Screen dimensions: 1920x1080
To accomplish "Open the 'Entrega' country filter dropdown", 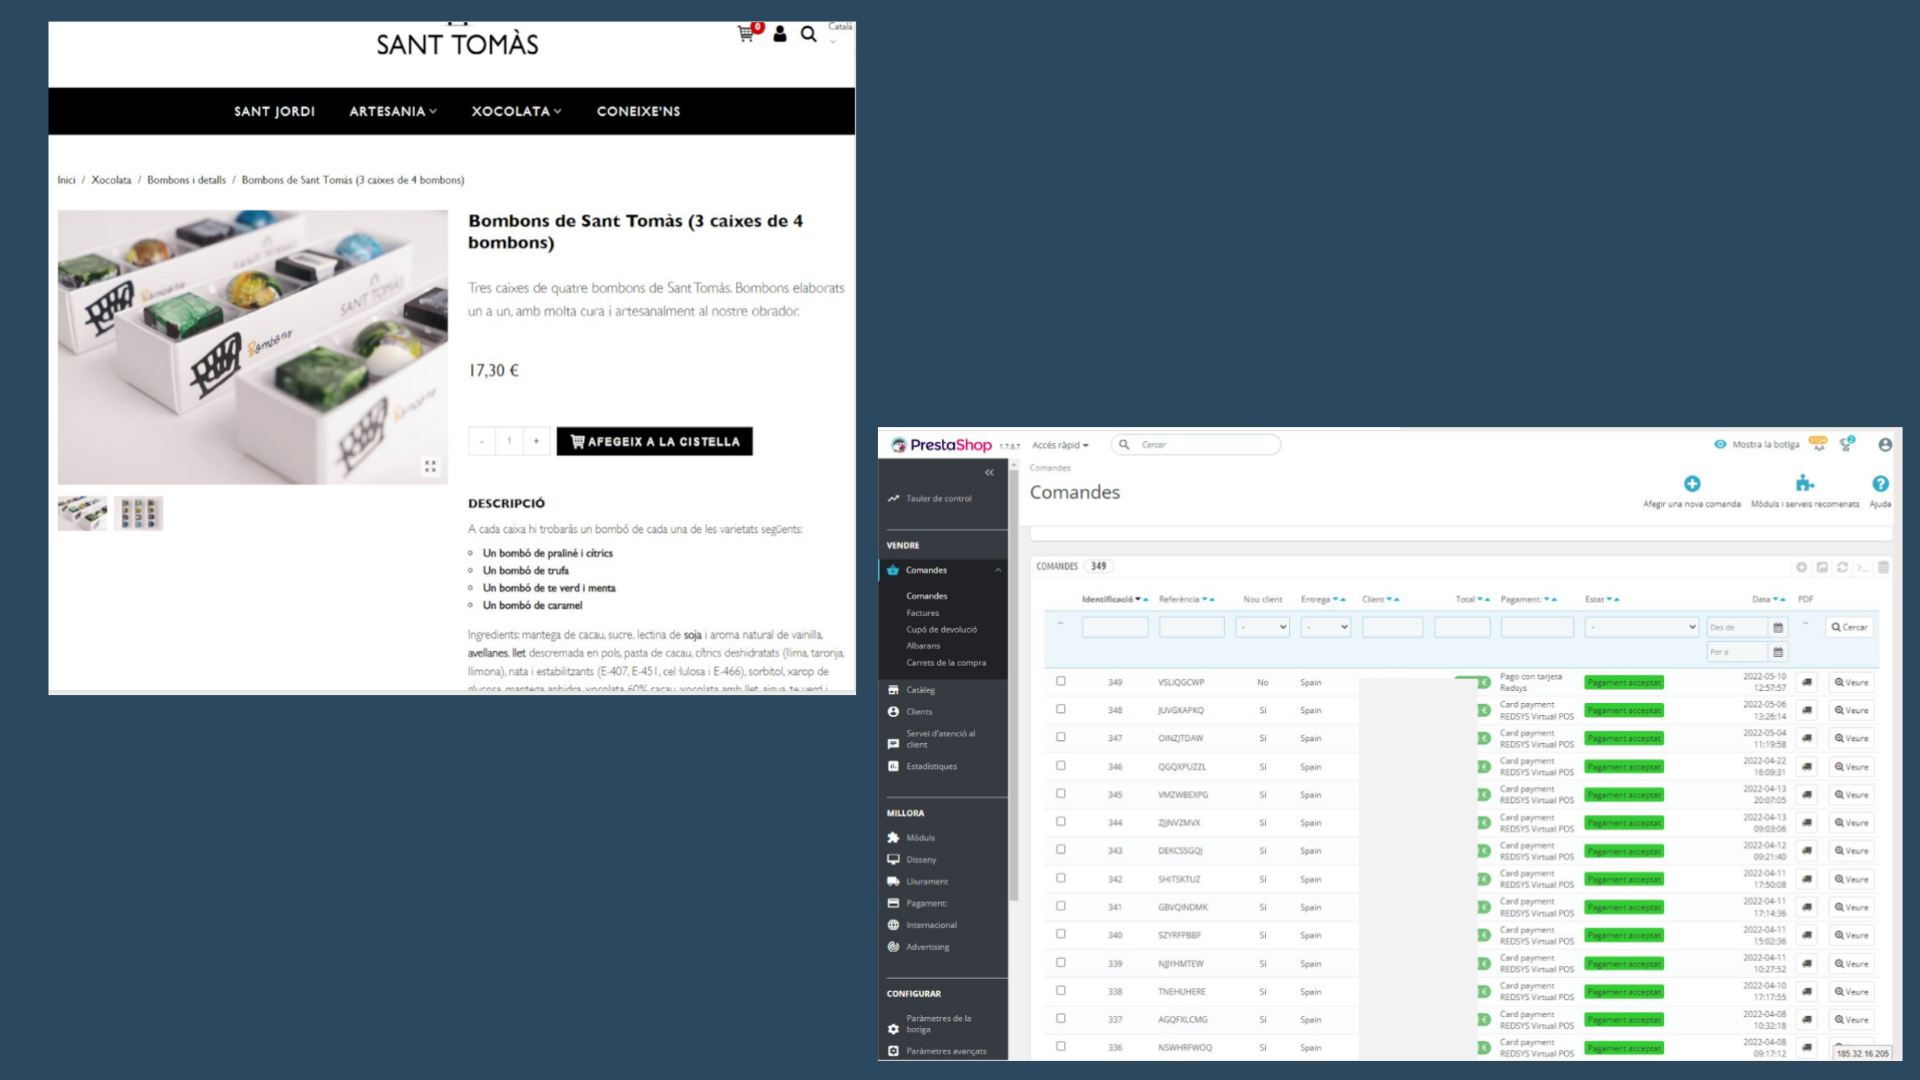I will (1326, 627).
